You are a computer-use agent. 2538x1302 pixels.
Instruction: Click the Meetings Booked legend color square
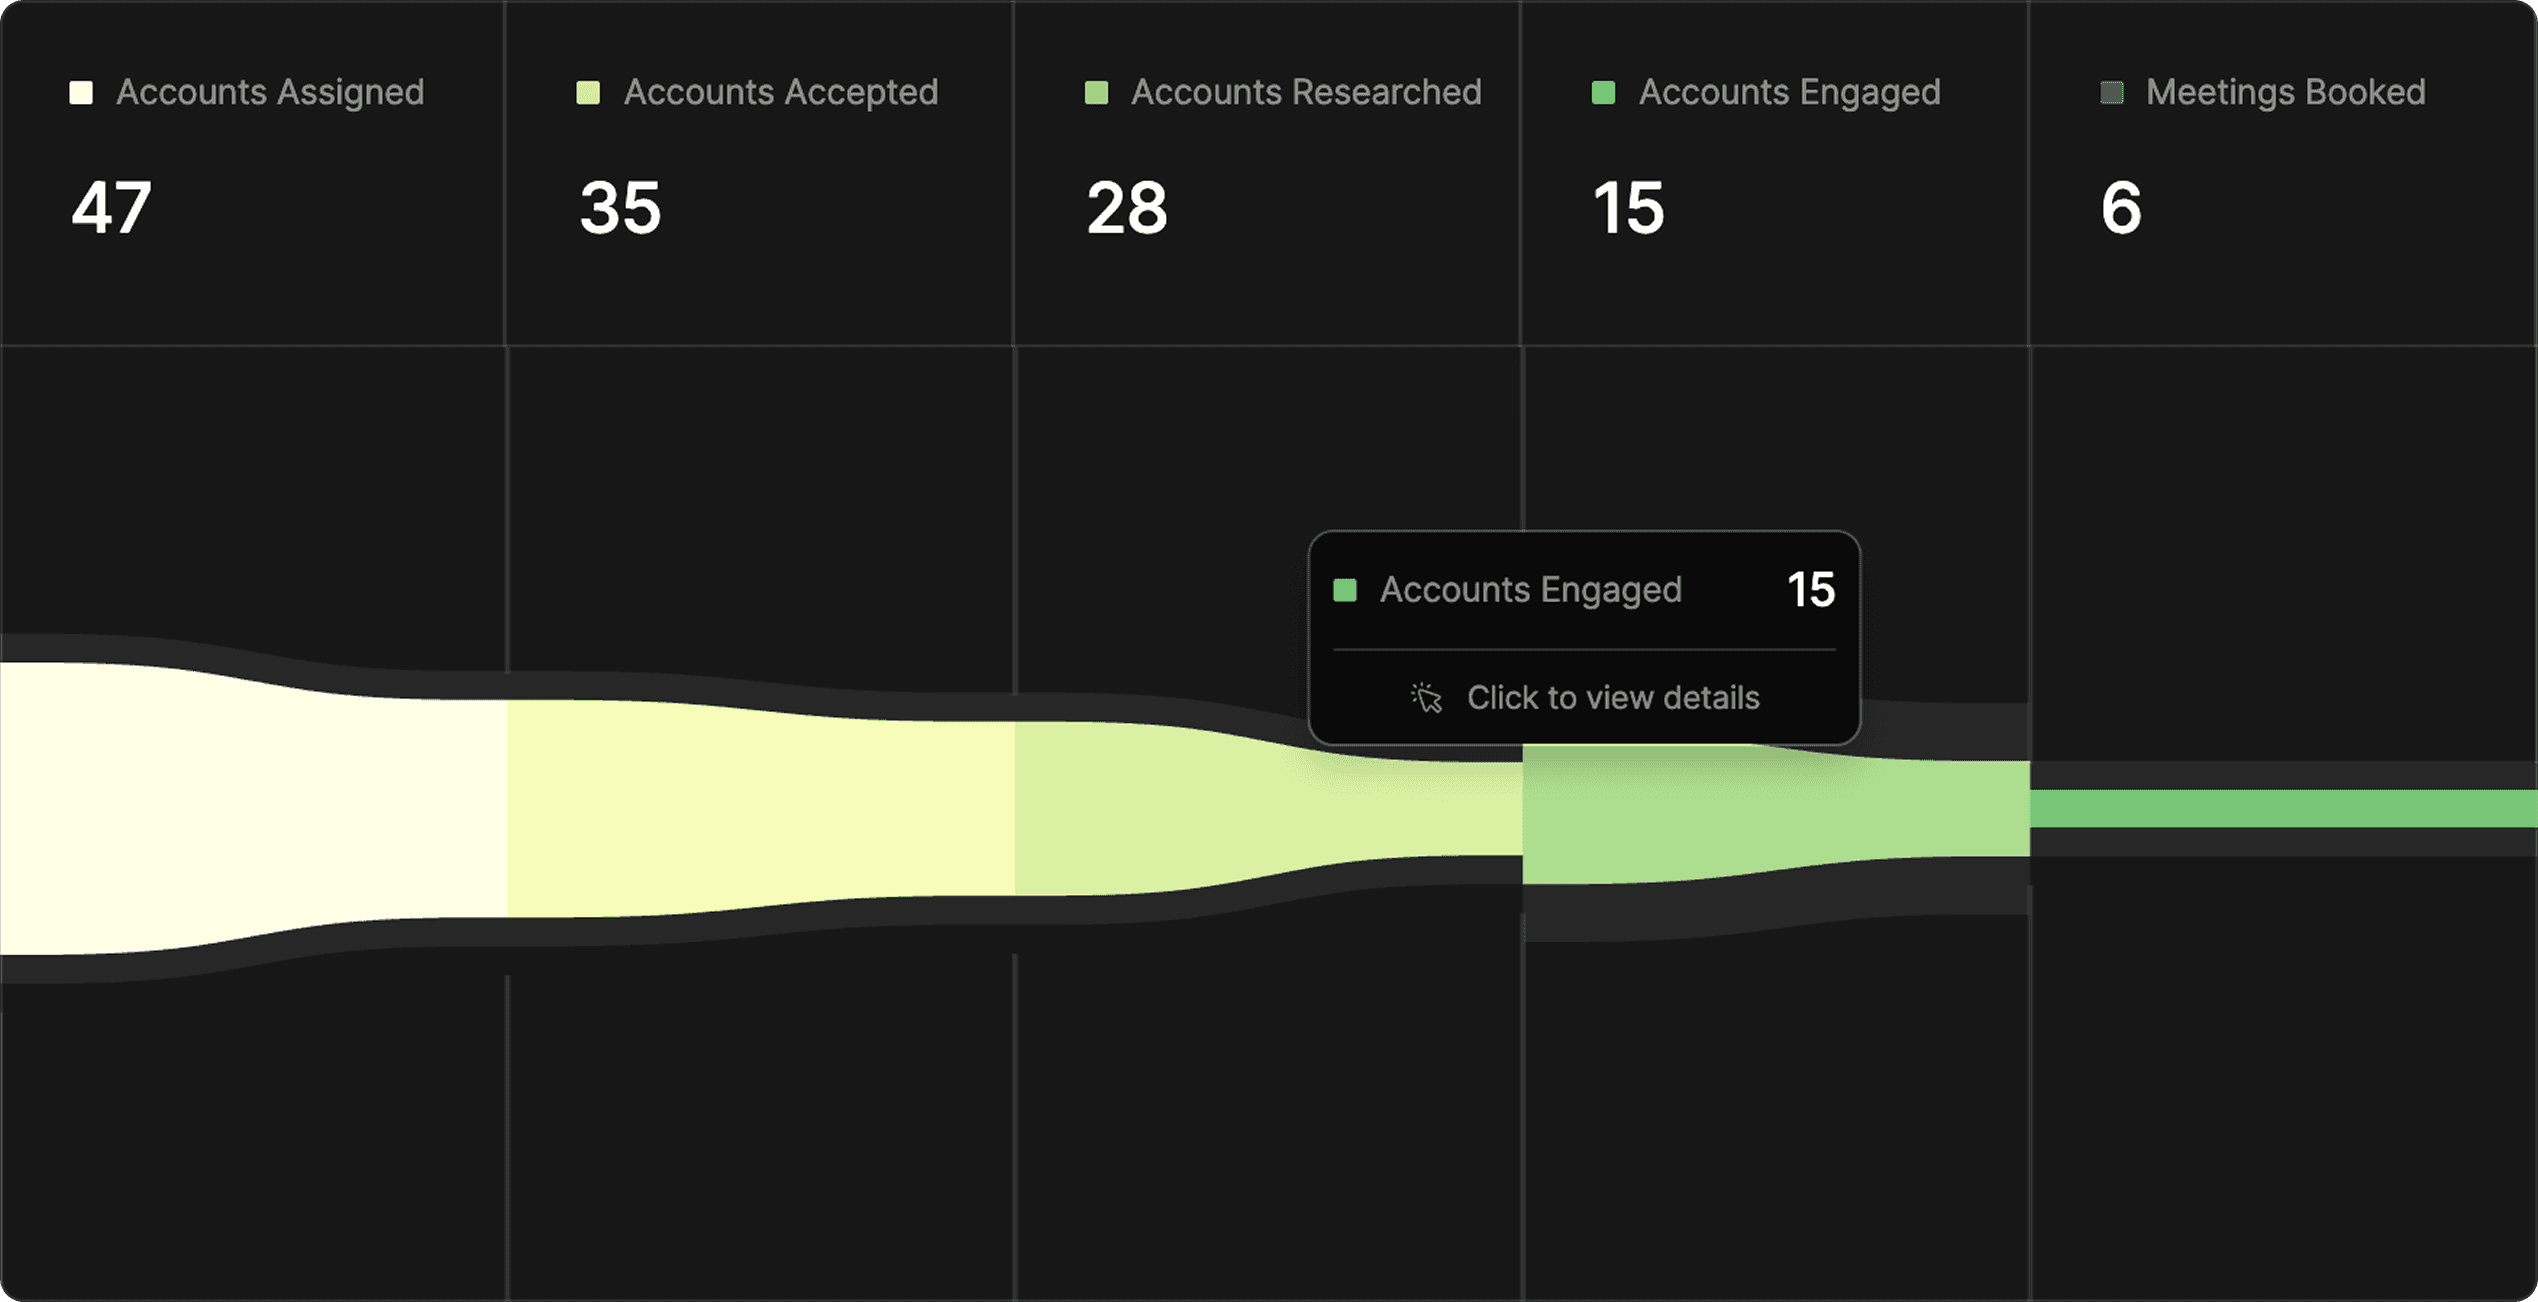click(2111, 93)
